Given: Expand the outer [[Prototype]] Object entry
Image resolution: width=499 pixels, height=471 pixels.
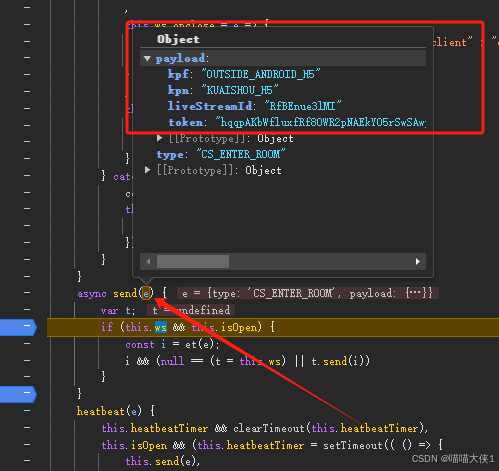Looking at the screenshot, I should point(147,170).
